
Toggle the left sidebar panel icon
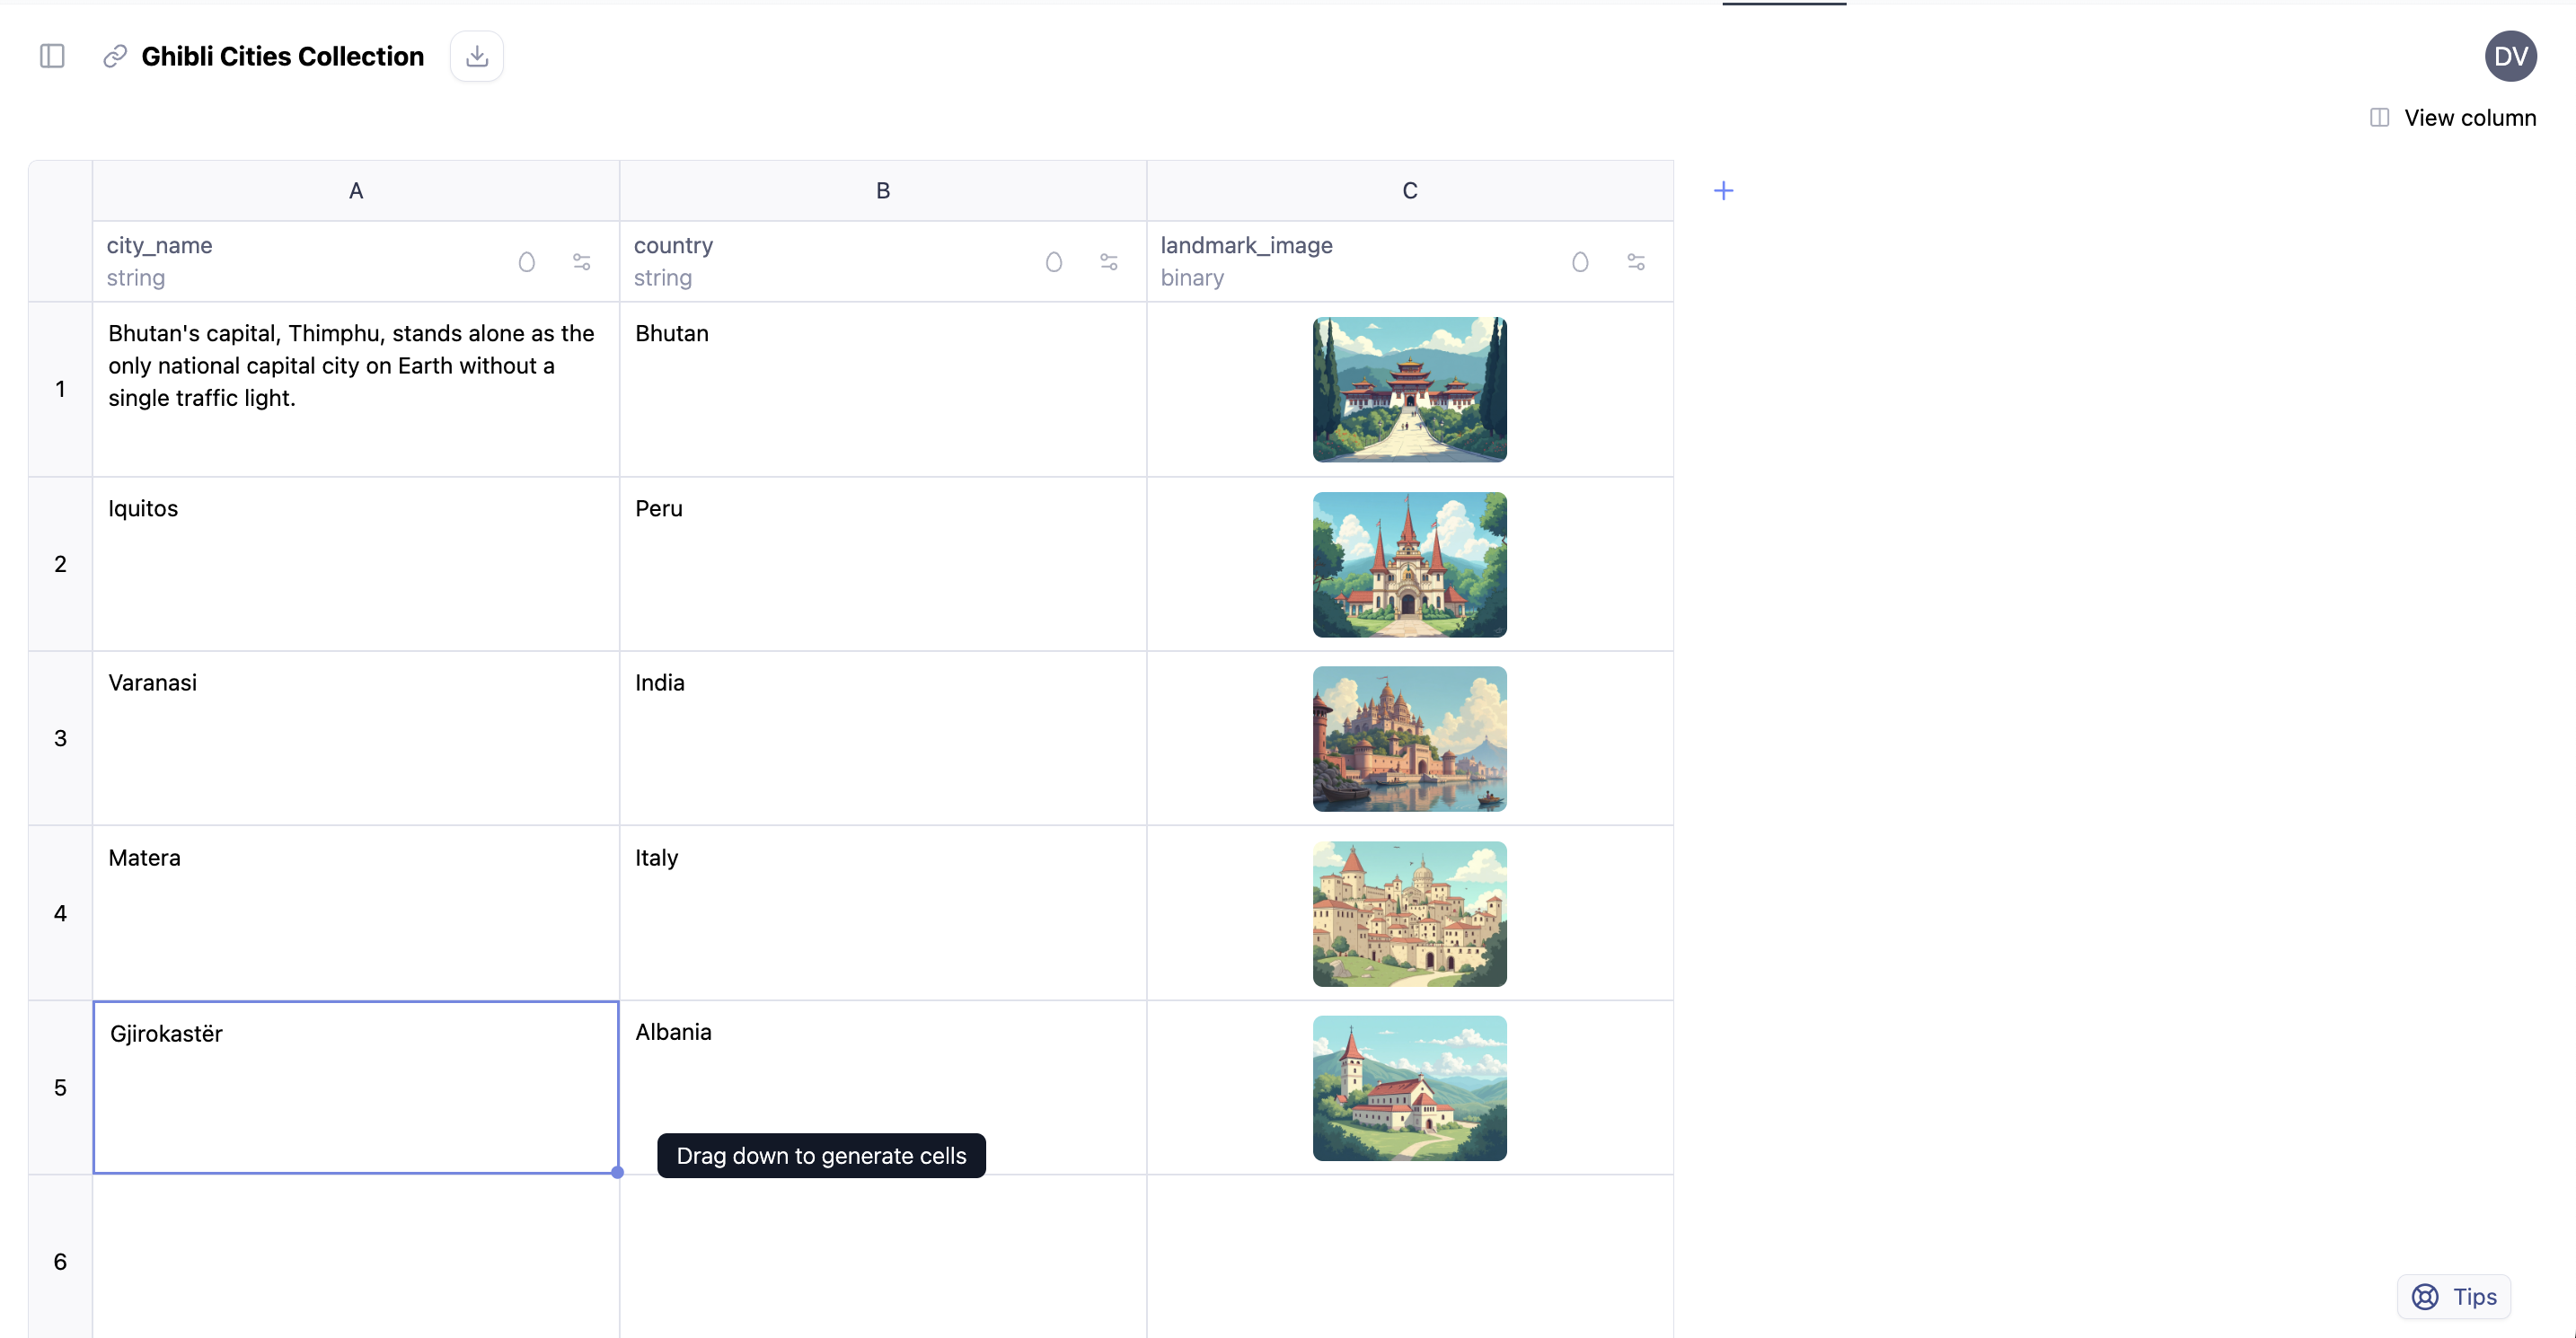point(52,56)
